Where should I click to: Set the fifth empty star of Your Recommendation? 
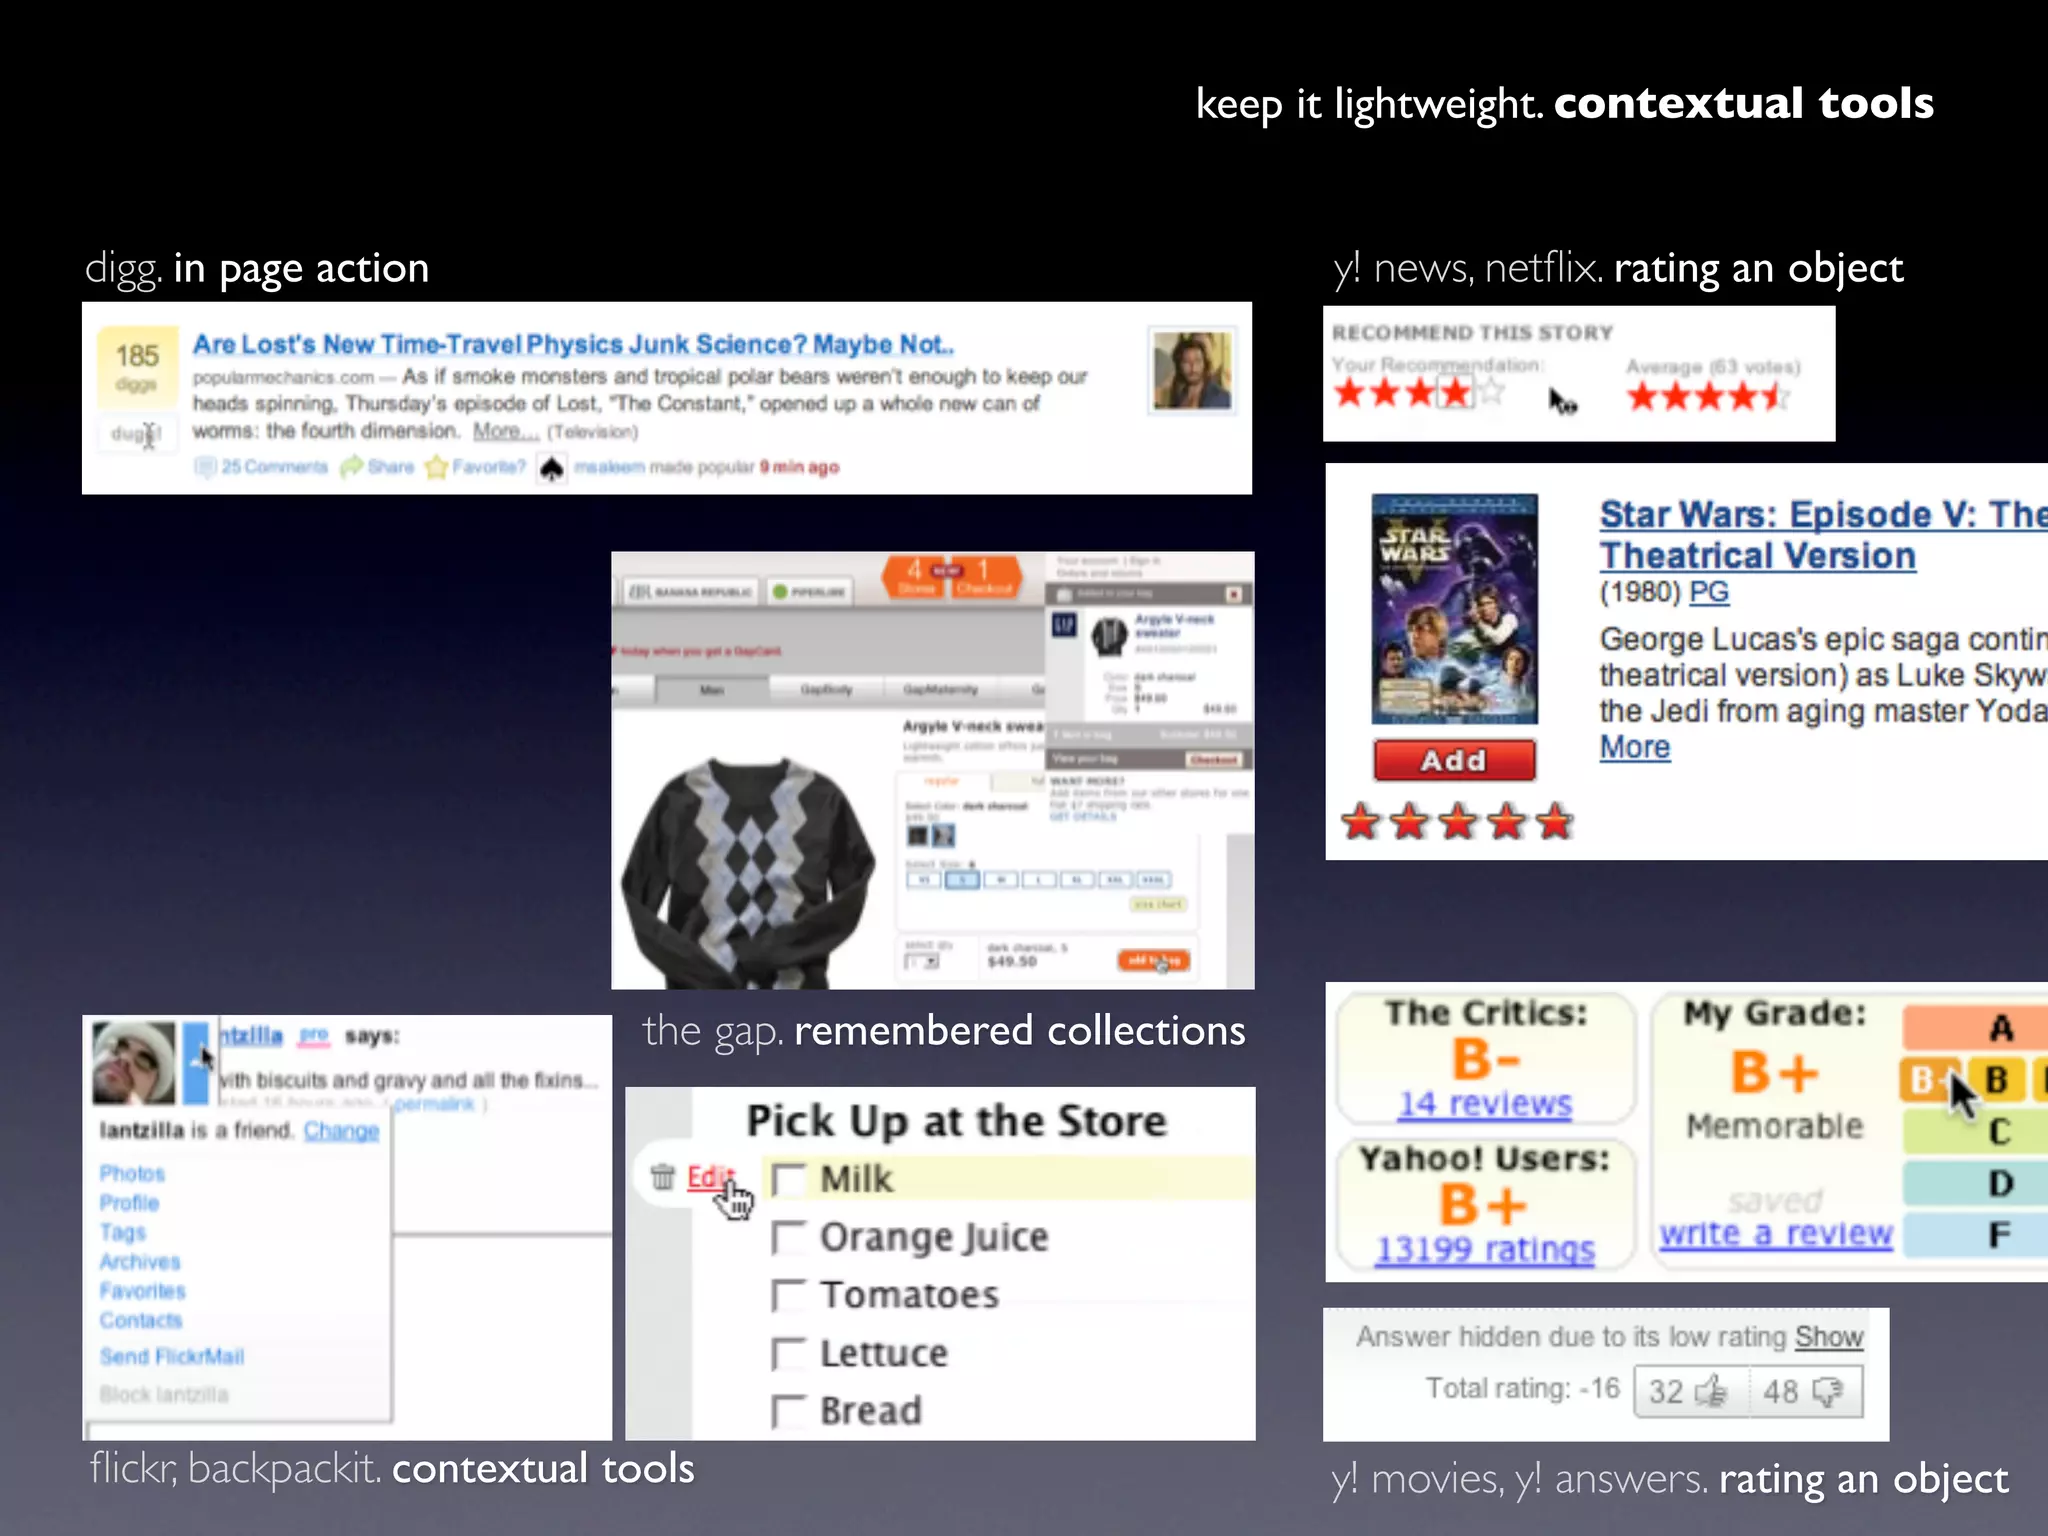tap(1490, 393)
